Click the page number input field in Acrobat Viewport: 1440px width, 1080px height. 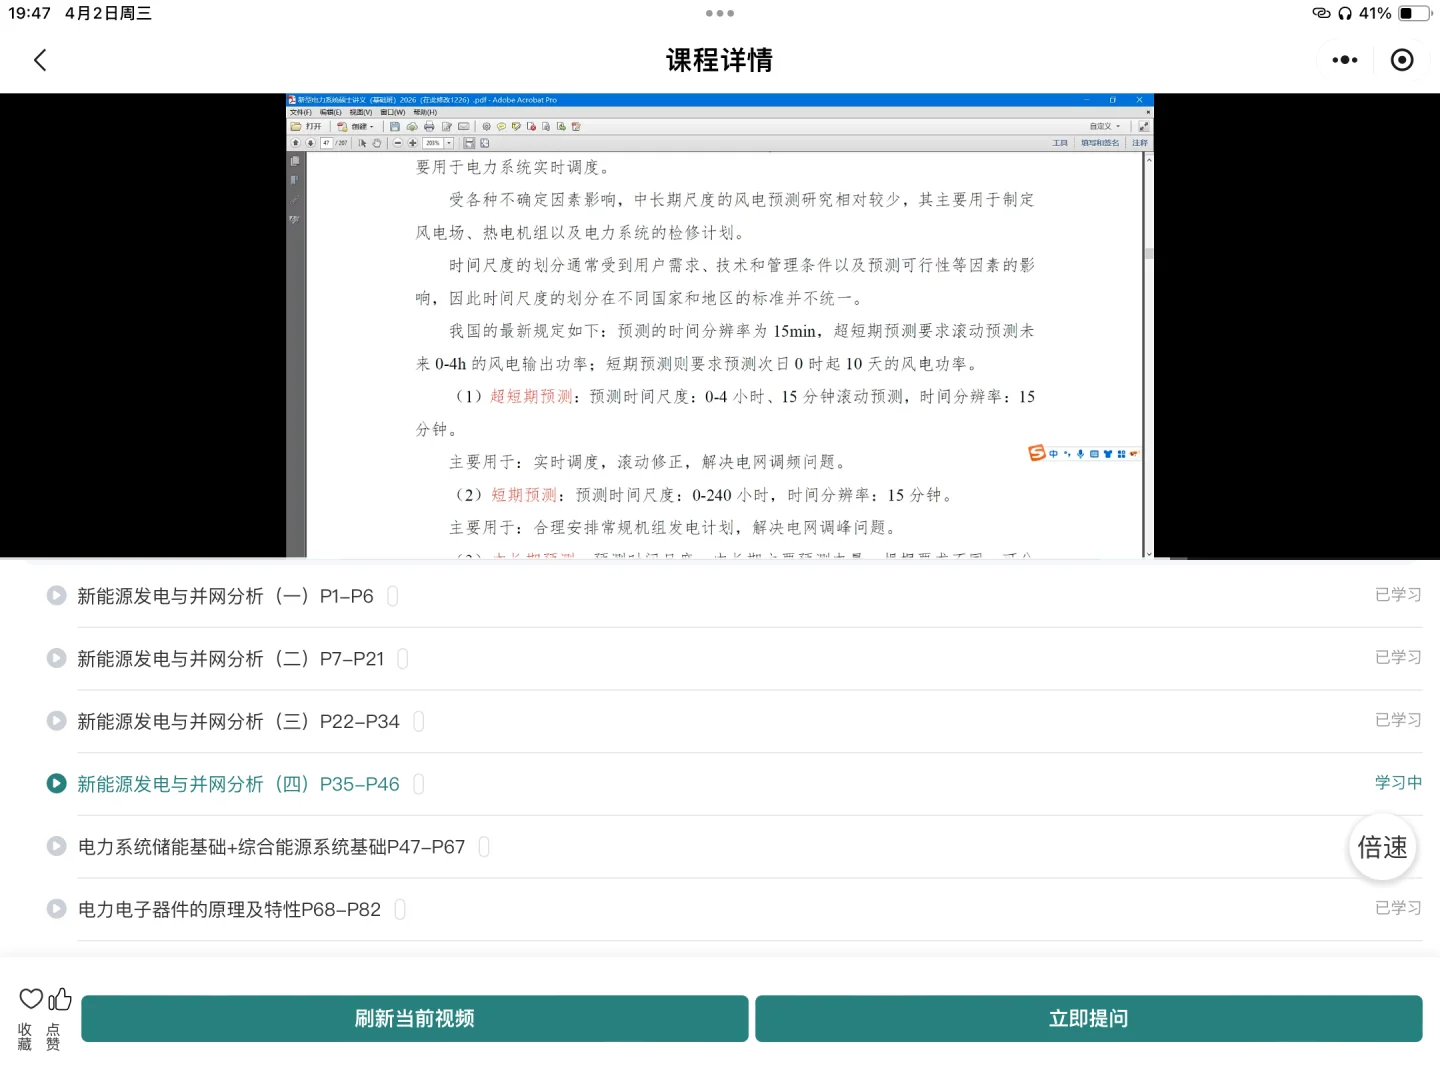click(325, 143)
